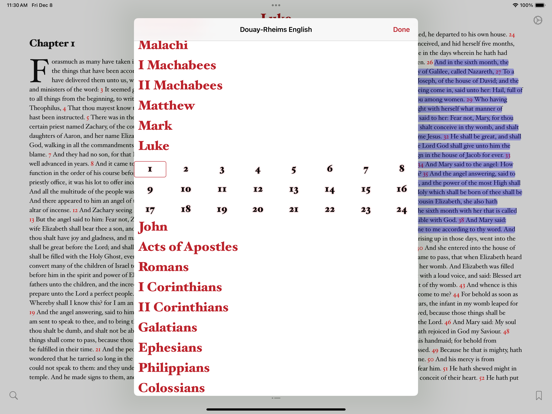Tap the three-dot multitasking menu
The image size is (552, 414).
click(276, 5)
